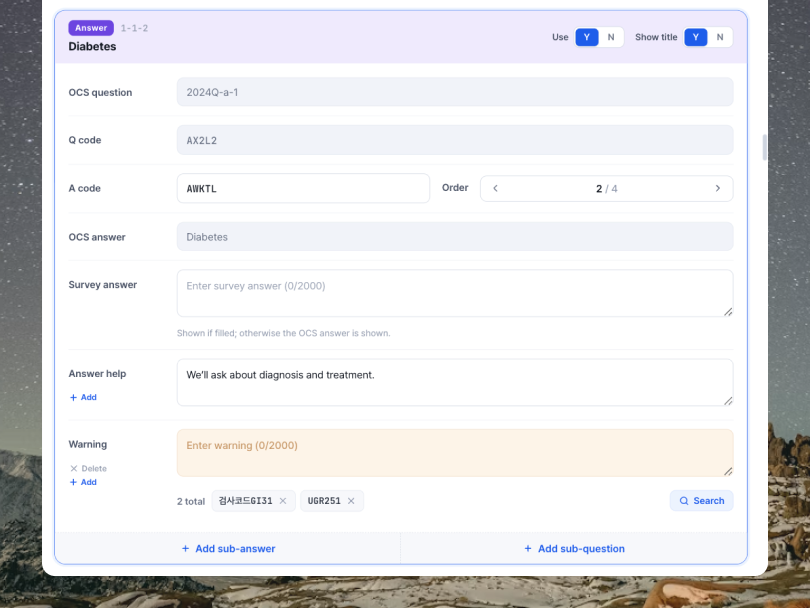Click the Search magnifier icon
The image size is (810, 608).
(683, 501)
